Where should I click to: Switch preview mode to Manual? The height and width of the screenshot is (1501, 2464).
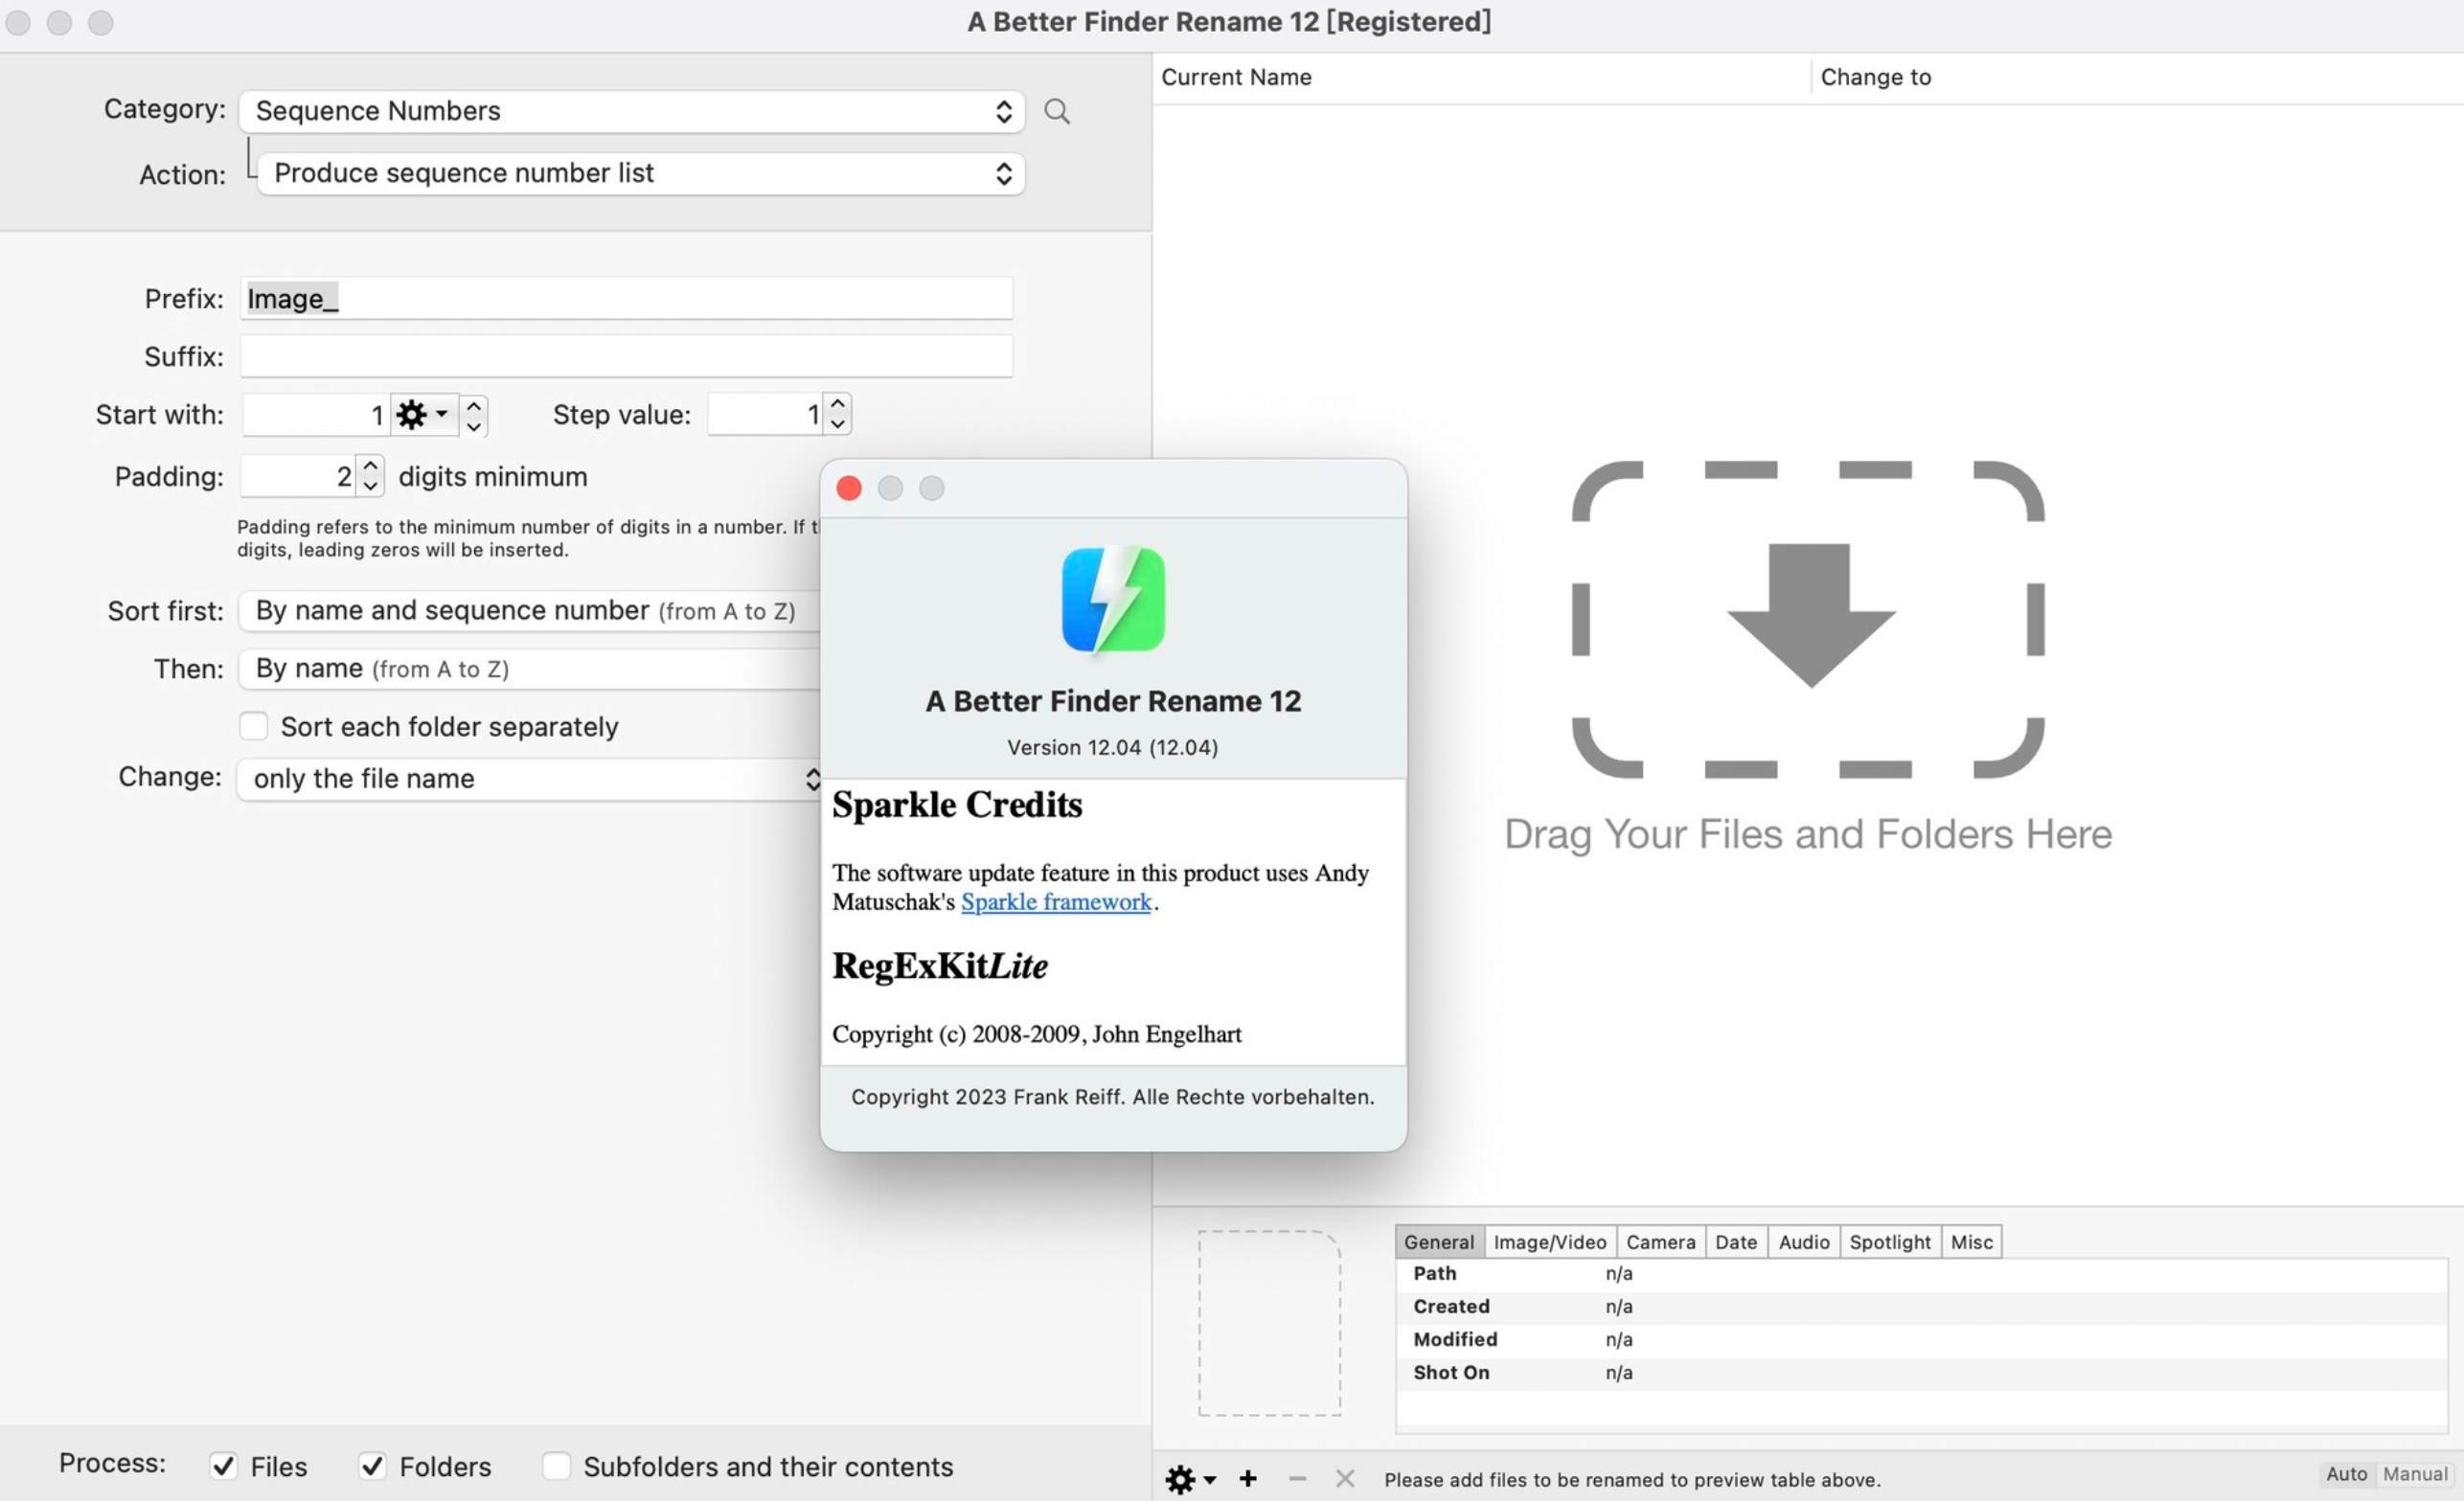2415,1474
